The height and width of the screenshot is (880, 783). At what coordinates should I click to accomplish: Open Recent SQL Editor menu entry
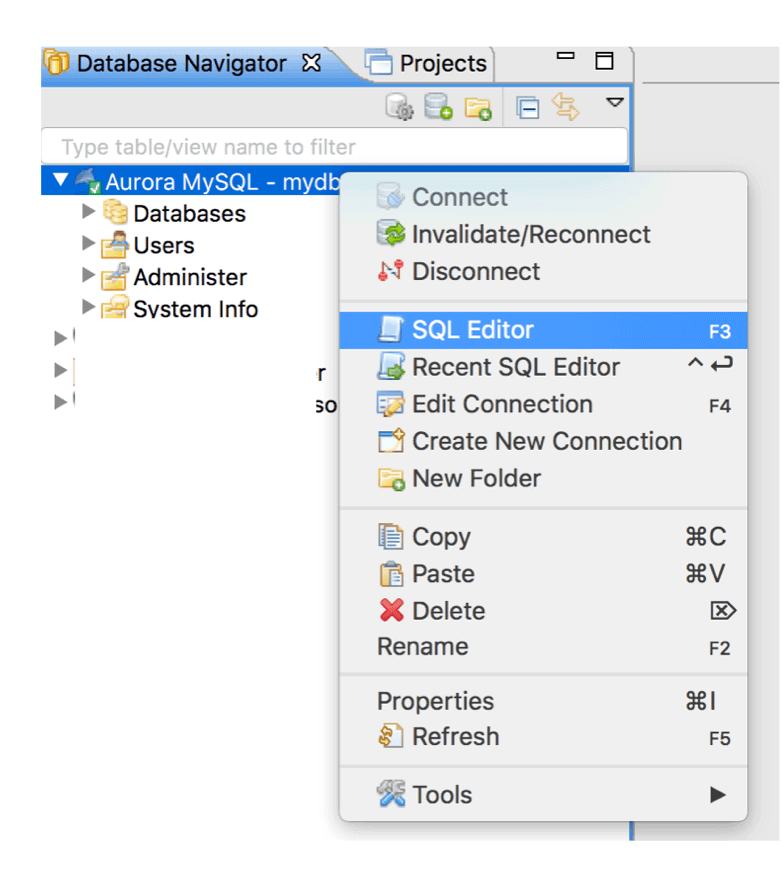click(x=543, y=367)
